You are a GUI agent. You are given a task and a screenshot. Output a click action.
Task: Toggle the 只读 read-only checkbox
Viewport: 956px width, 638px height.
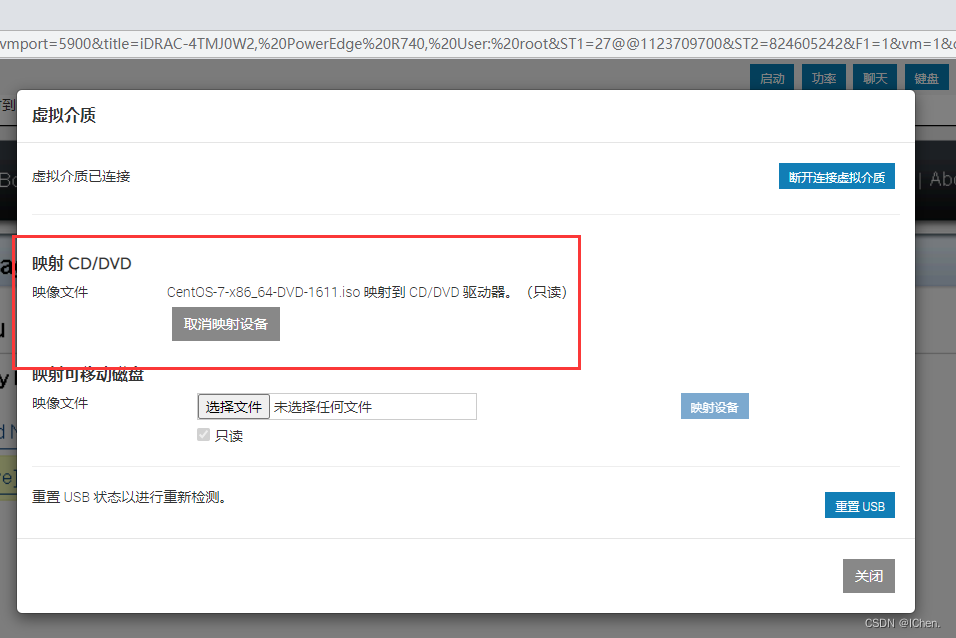(x=204, y=435)
